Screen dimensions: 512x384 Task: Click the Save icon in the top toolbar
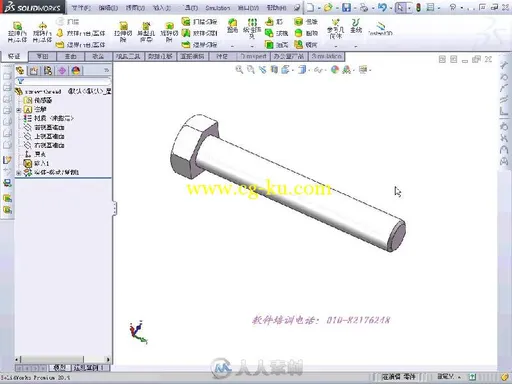347,7
